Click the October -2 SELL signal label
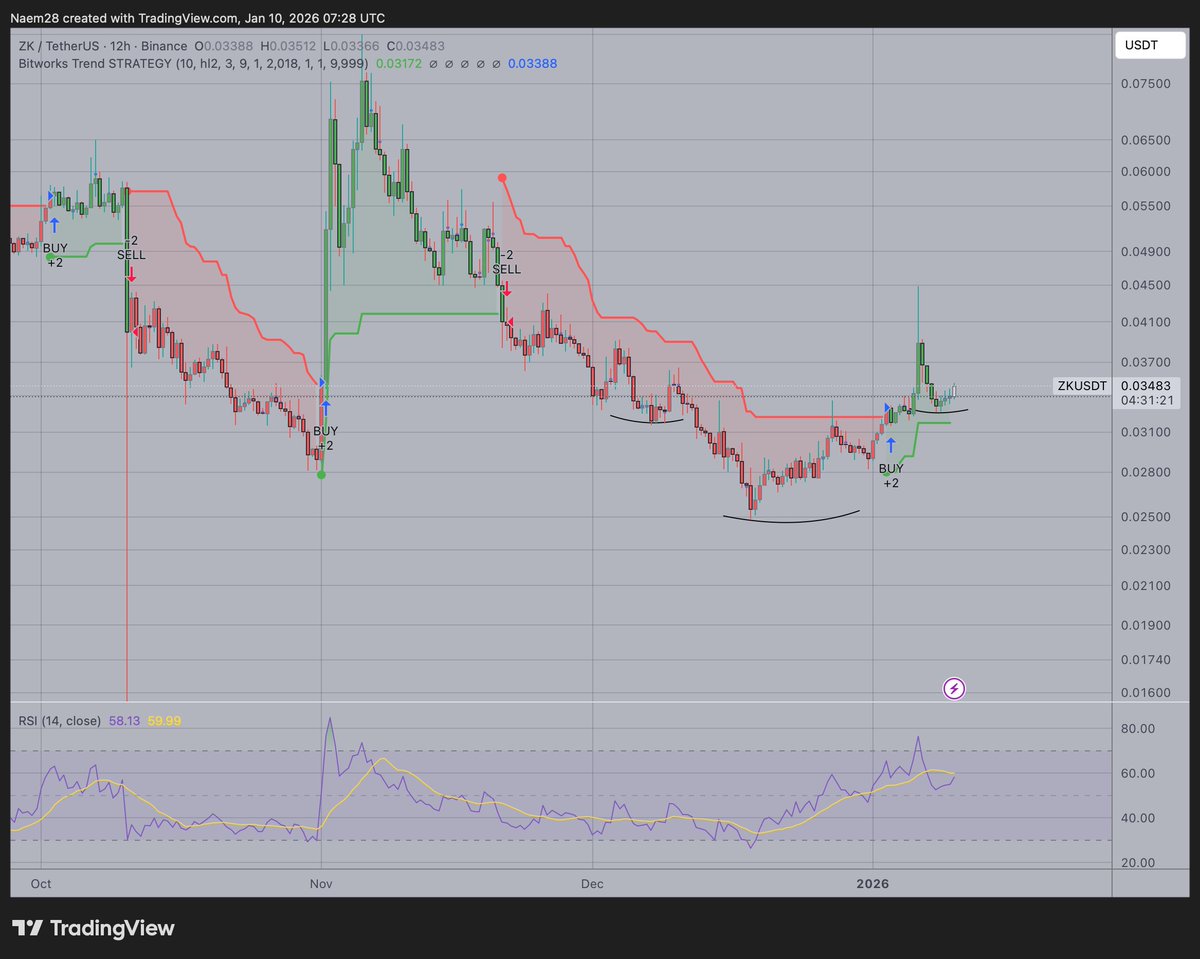 131,249
